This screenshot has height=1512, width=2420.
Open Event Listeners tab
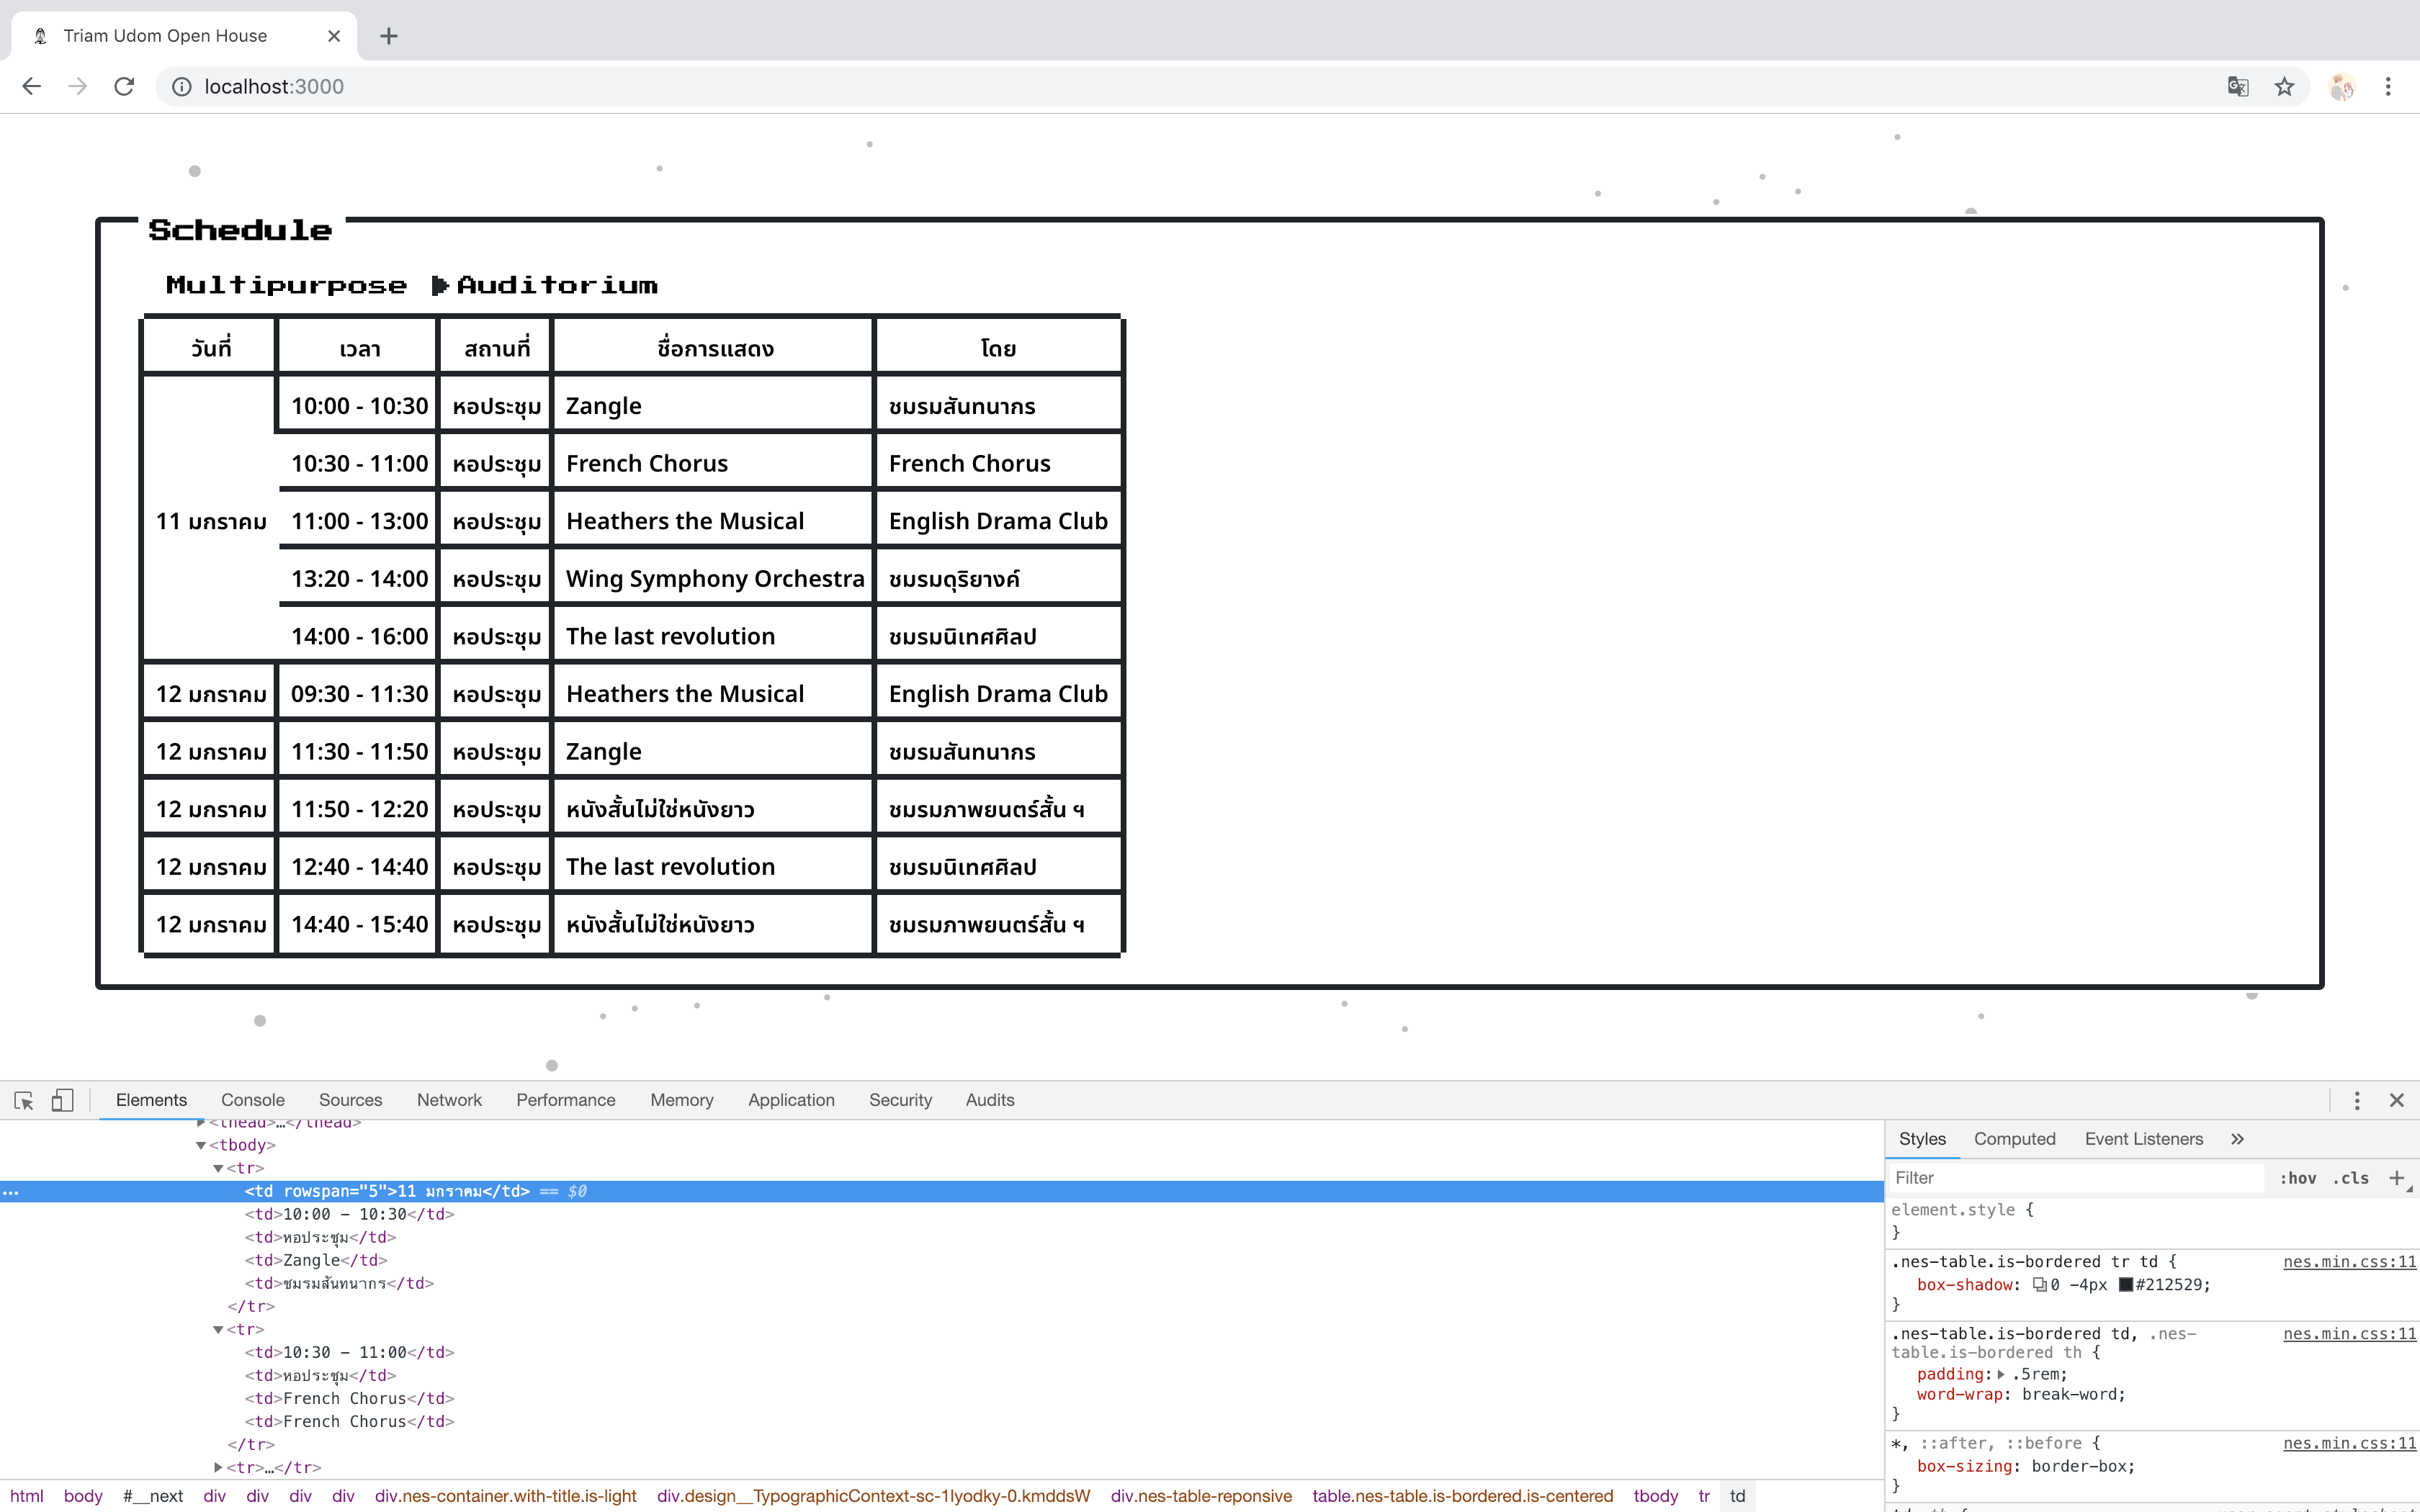pos(2143,1139)
